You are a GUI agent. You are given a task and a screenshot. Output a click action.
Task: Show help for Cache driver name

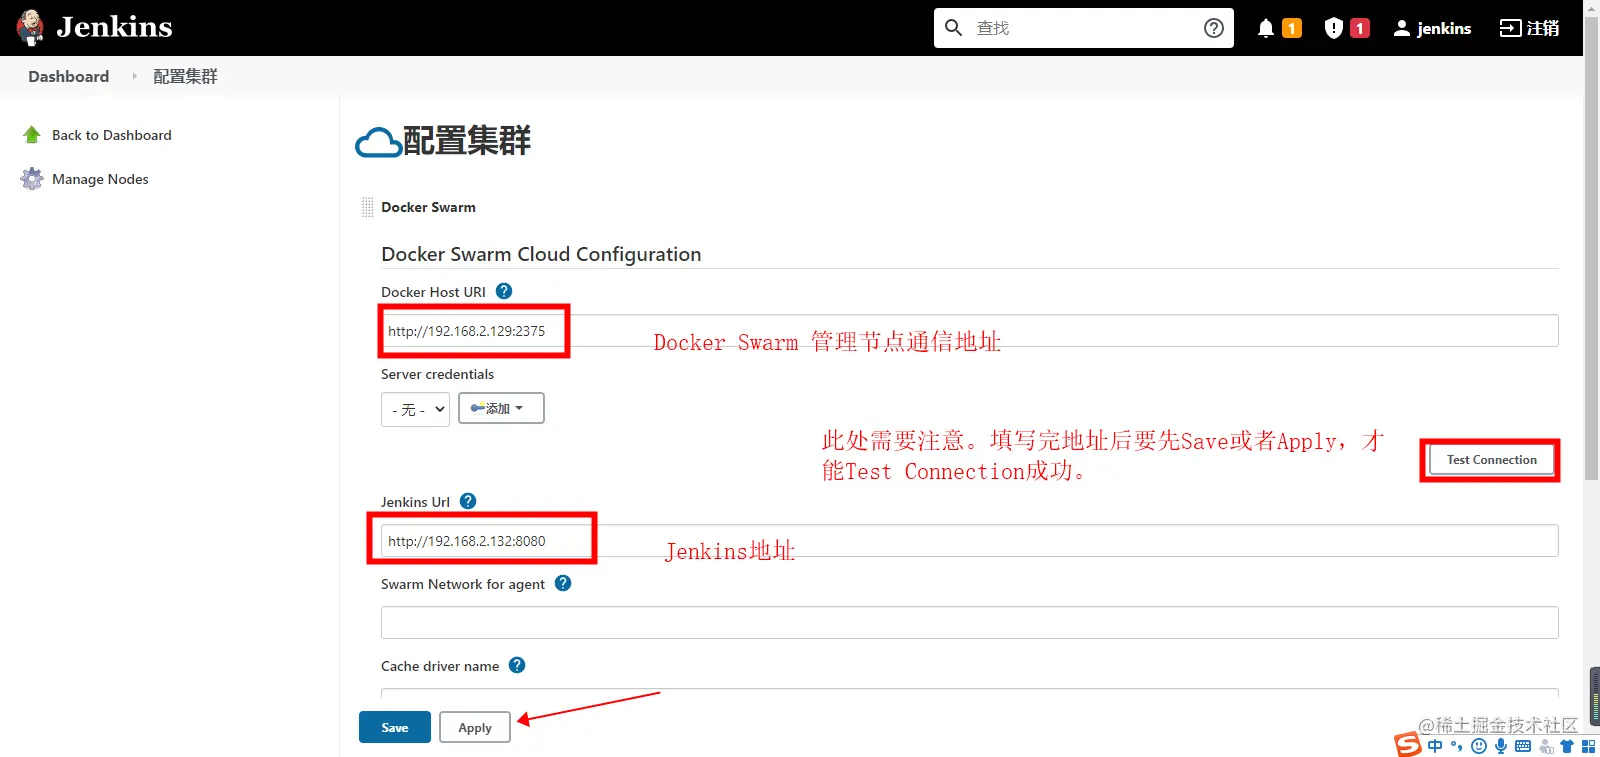tap(517, 665)
